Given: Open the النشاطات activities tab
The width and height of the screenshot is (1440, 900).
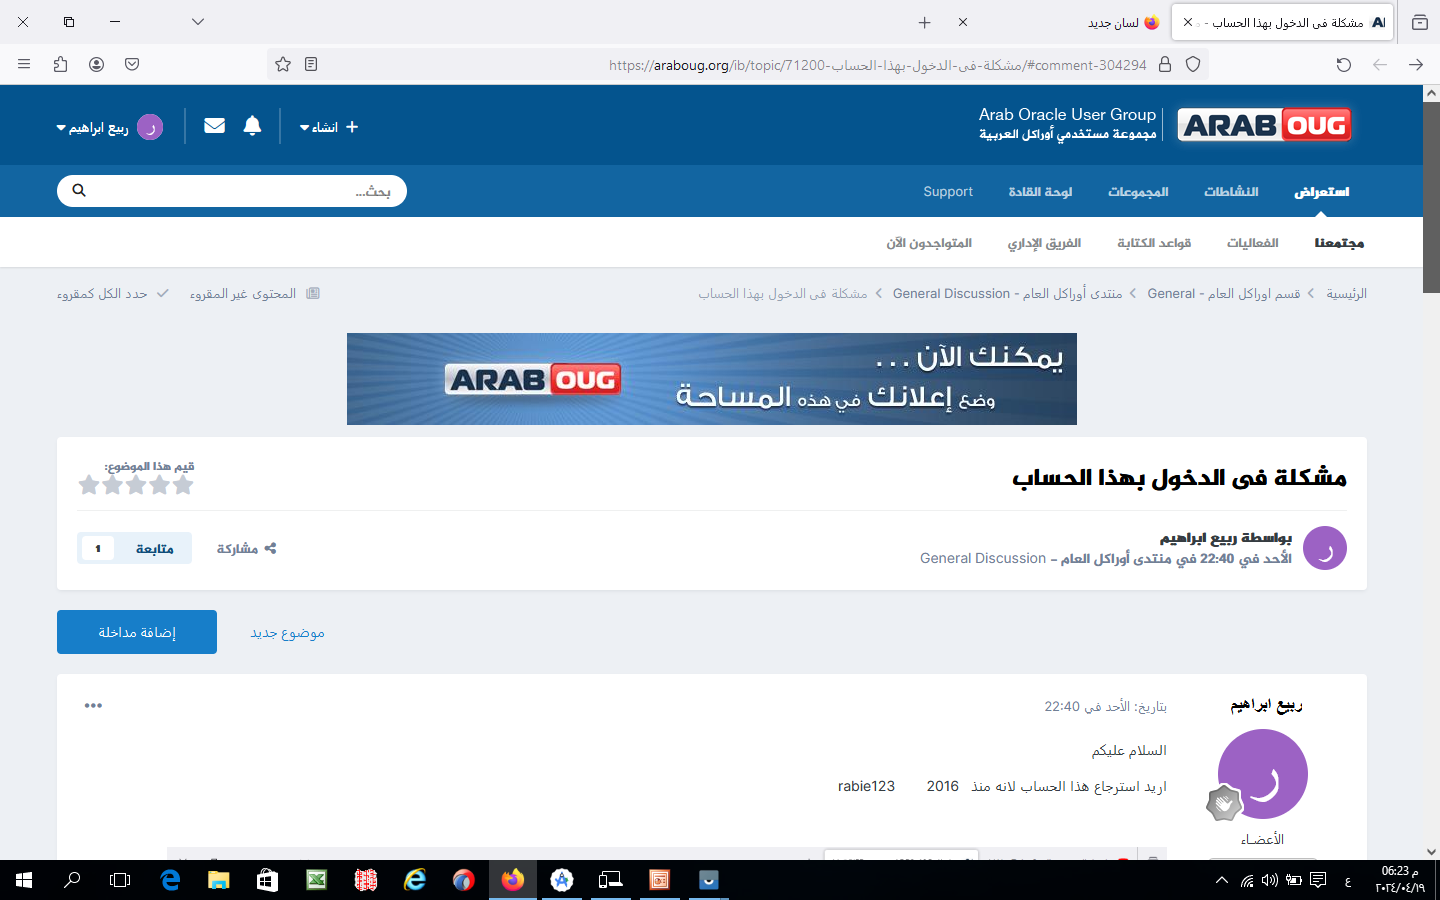Looking at the screenshot, I should 1230,192.
